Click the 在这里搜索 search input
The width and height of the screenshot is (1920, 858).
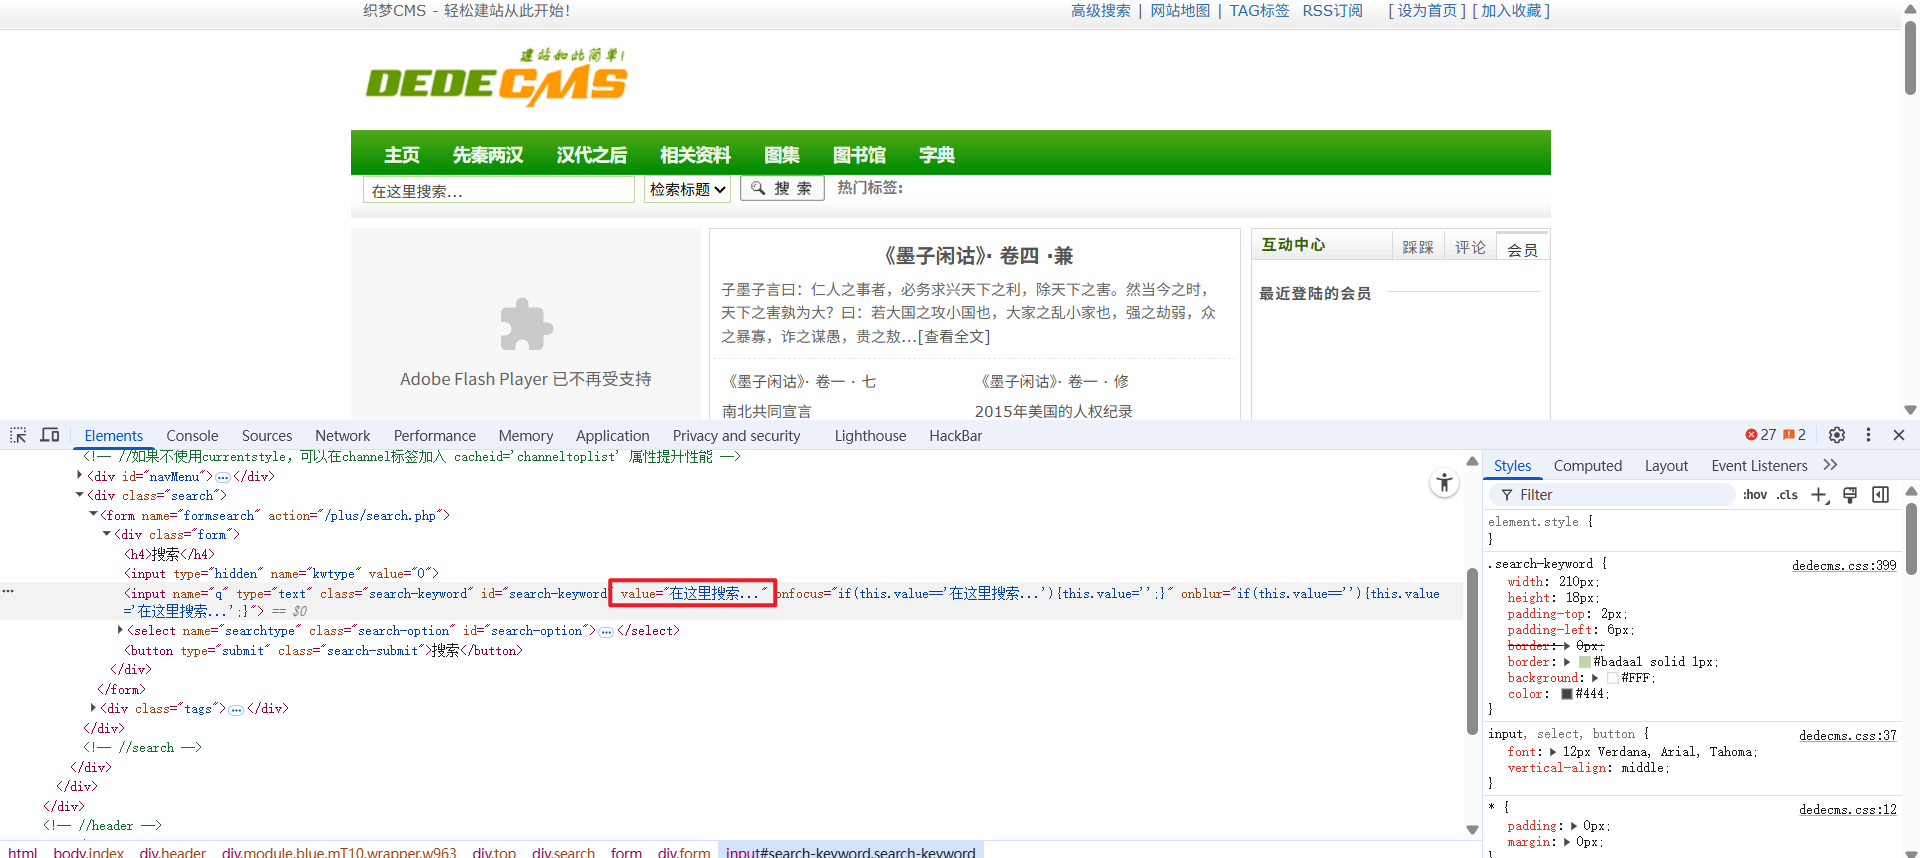498,190
